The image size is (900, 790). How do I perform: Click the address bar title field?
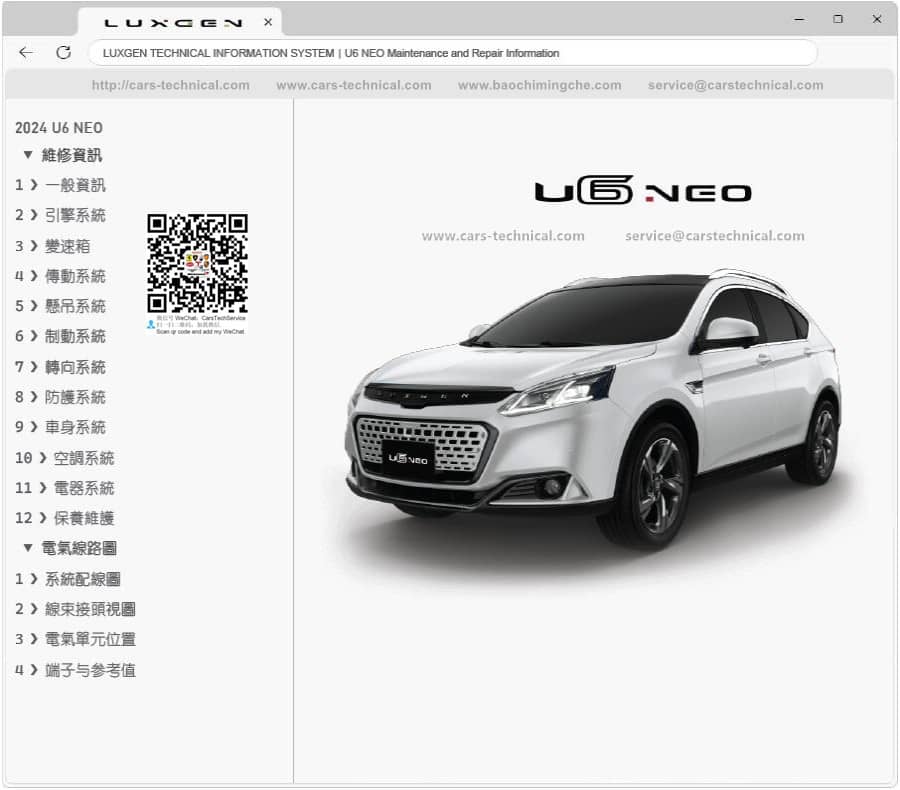tap(452, 53)
